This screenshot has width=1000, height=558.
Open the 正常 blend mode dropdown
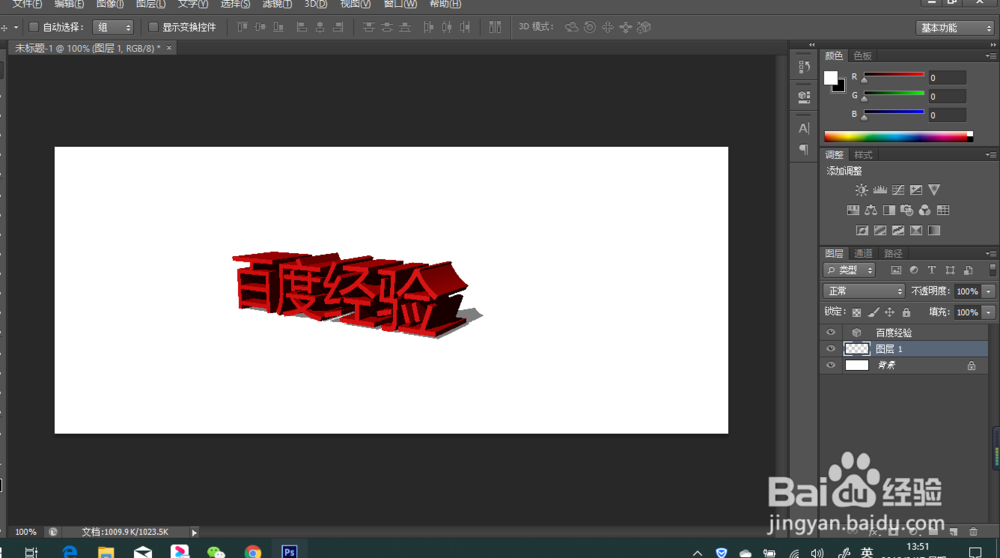864,291
